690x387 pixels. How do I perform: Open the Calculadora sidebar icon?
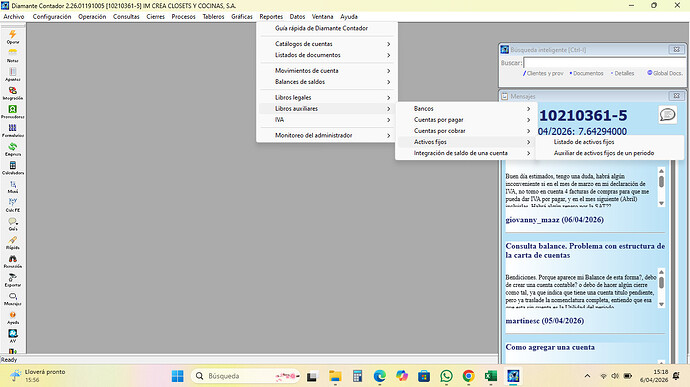[x=13, y=167]
